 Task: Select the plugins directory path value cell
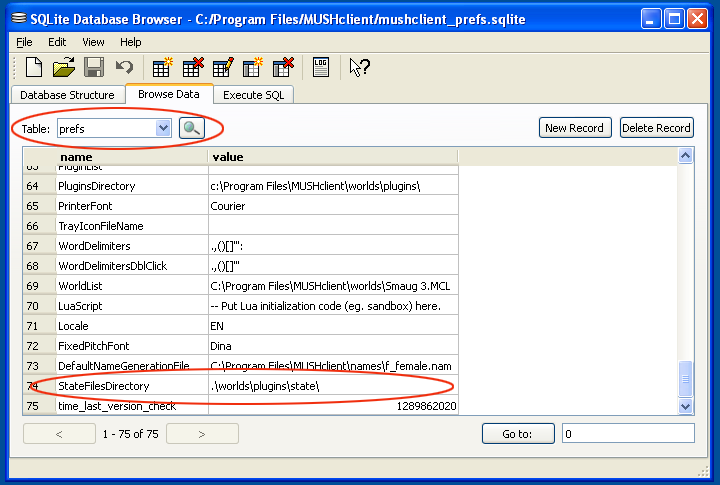pos(333,186)
